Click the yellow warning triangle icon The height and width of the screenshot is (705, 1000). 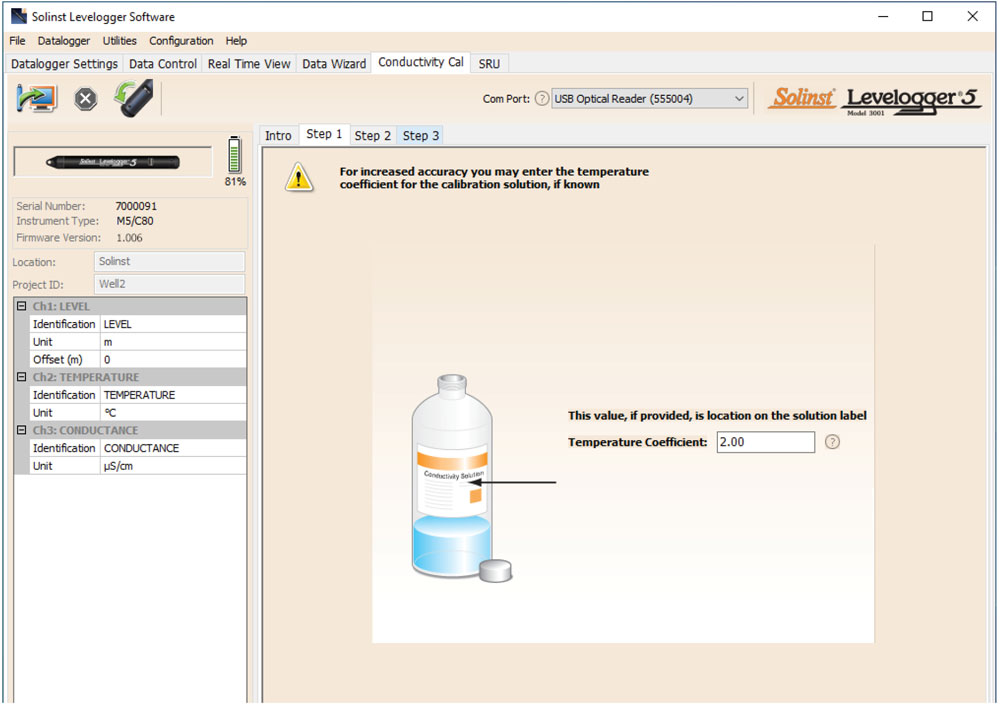tap(299, 178)
